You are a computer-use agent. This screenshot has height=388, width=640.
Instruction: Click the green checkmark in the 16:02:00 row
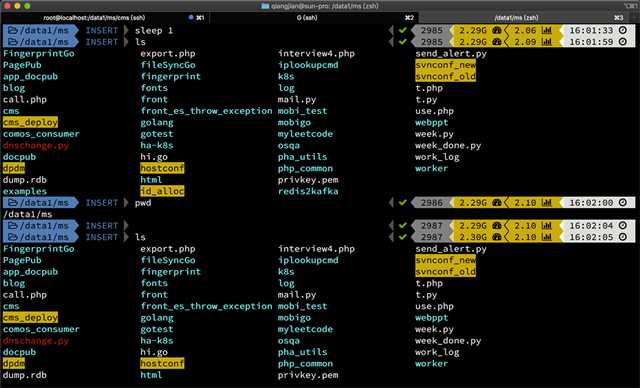pos(403,202)
